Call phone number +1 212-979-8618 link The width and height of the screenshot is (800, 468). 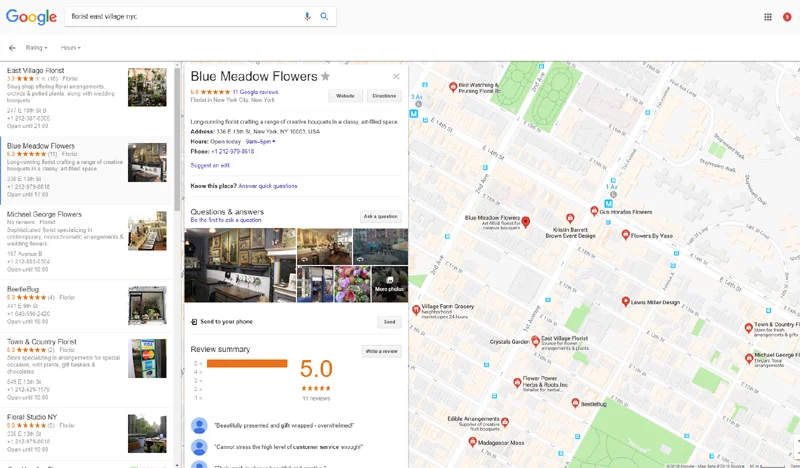(233, 152)
